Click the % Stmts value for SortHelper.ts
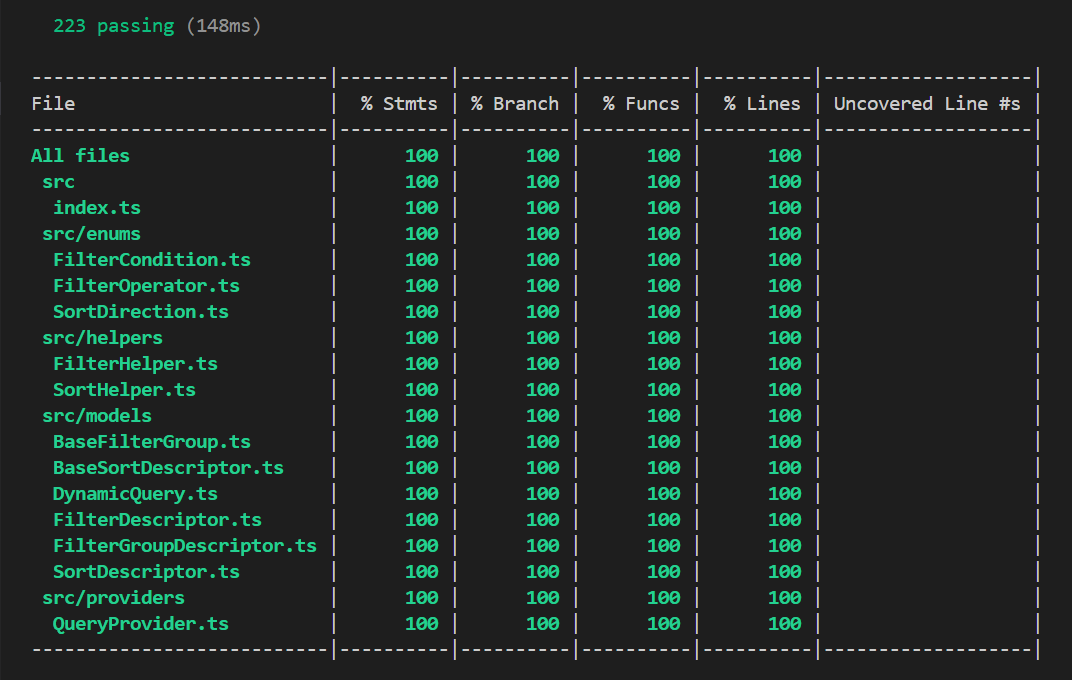Image resolution: width=1072 pixels, height=680 pixels. [422, 390]
